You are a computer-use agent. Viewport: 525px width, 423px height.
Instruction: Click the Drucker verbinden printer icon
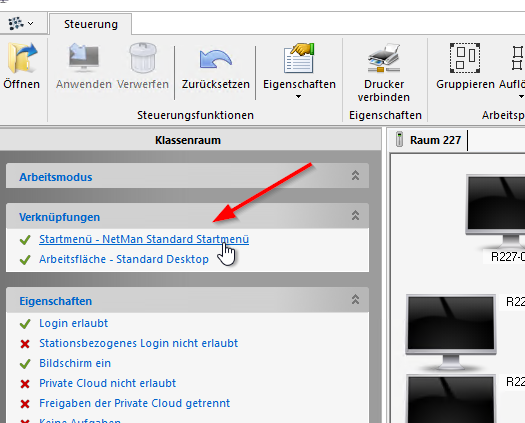(x=384, y=58)
